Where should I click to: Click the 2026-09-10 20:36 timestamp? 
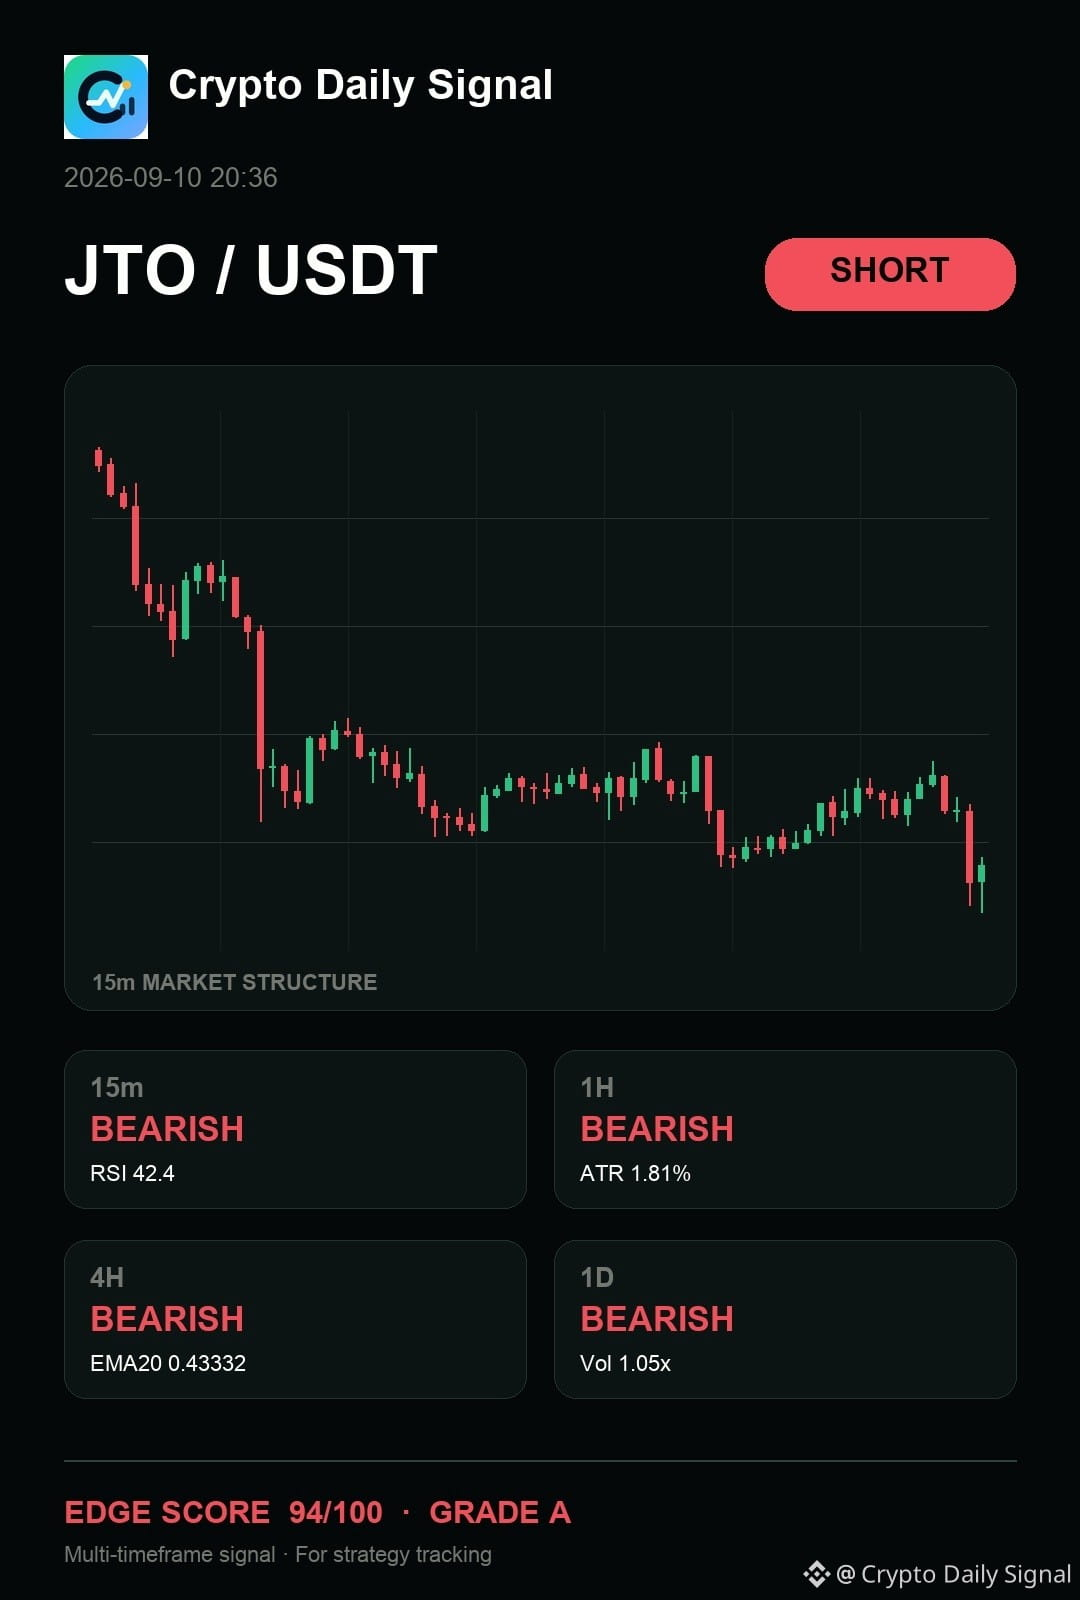[171, 178]
